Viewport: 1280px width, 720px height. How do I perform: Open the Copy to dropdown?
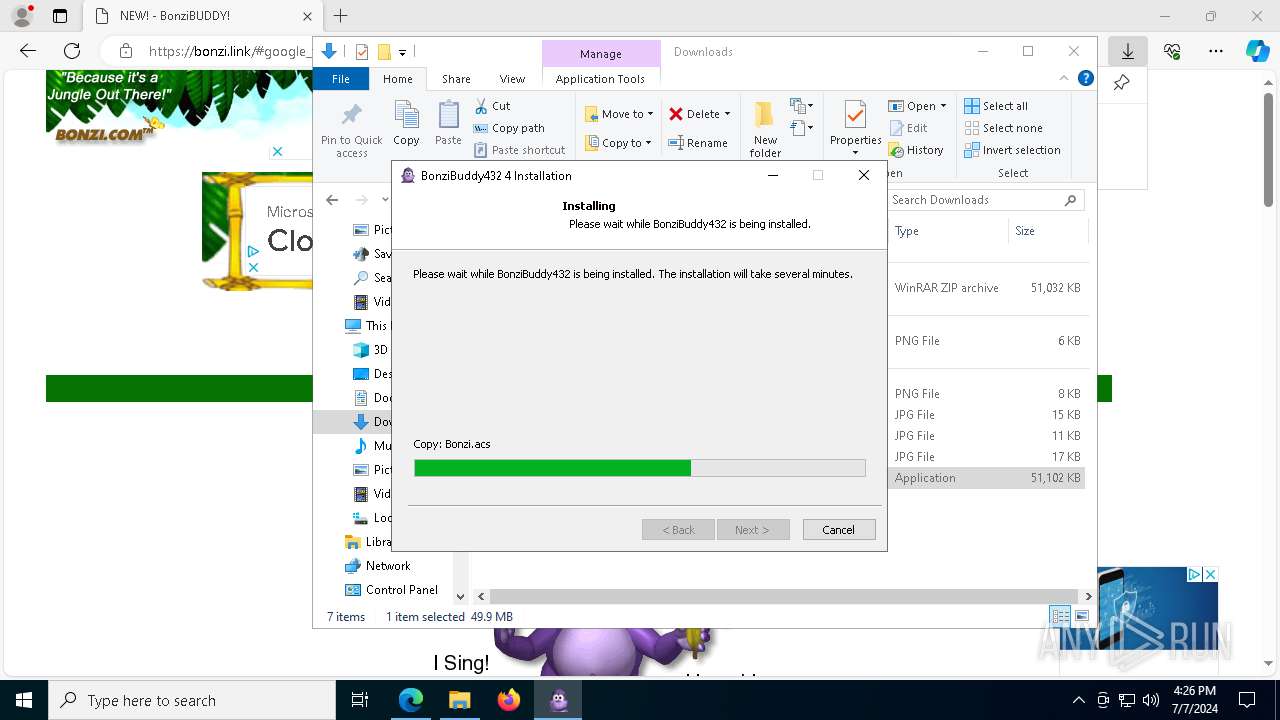coord(619,143)
